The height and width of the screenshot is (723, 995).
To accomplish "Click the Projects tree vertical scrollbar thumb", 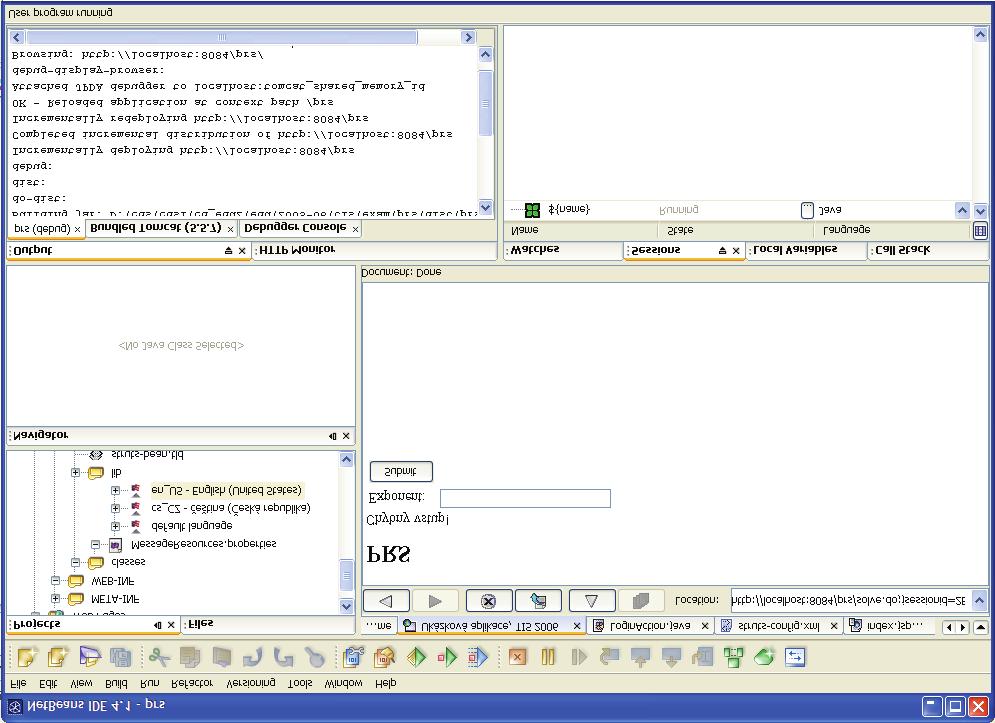I will [x=346, y=576].
